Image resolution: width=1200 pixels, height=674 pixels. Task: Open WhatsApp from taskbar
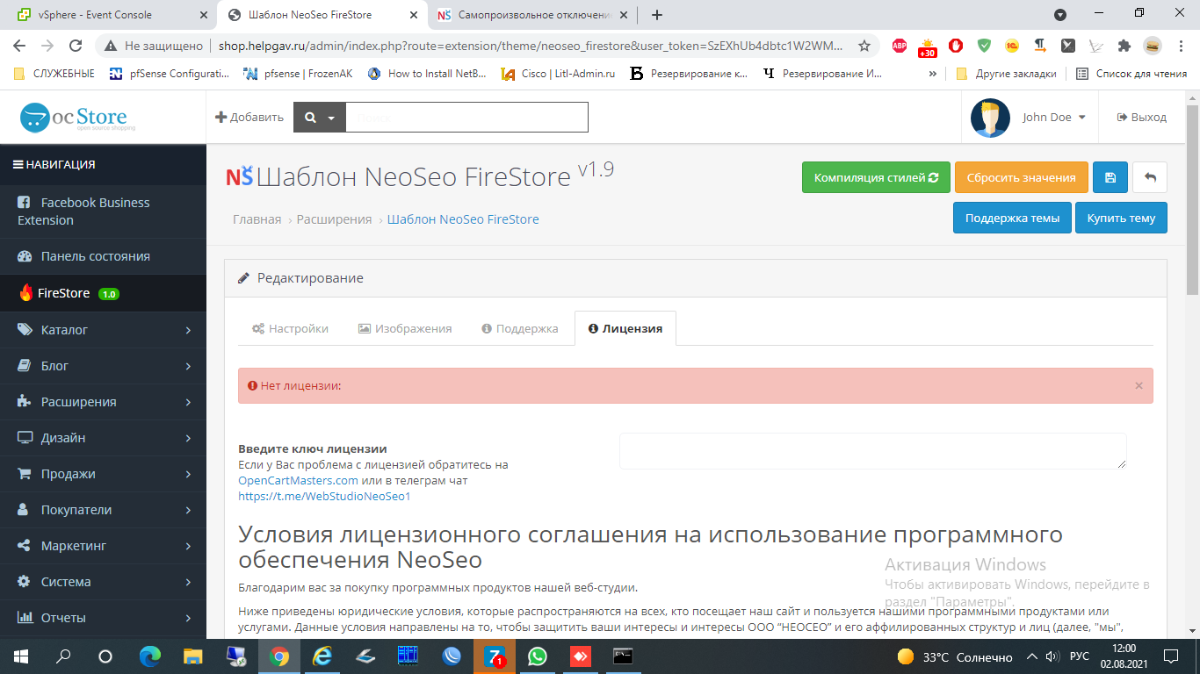click(537, 657)
